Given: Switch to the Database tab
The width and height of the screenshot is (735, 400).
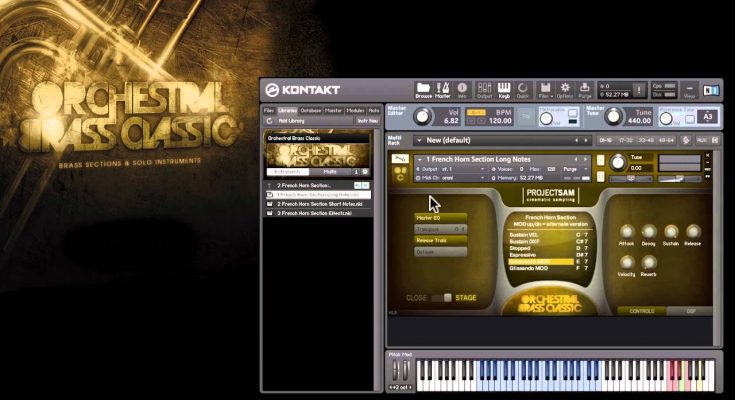Looking at the screenshot, I should point(311,110).
